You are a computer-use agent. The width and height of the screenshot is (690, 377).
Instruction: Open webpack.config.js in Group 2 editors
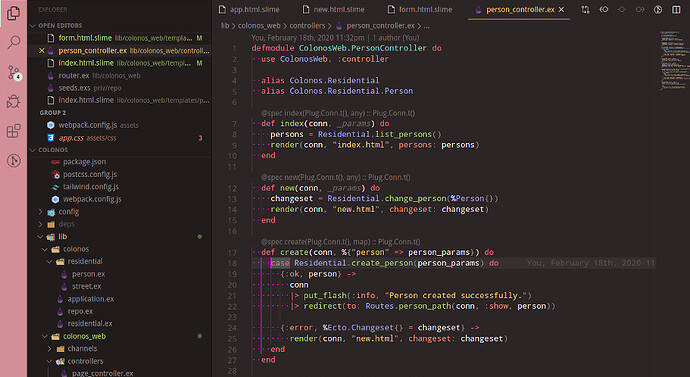click(x=120, y=125)
